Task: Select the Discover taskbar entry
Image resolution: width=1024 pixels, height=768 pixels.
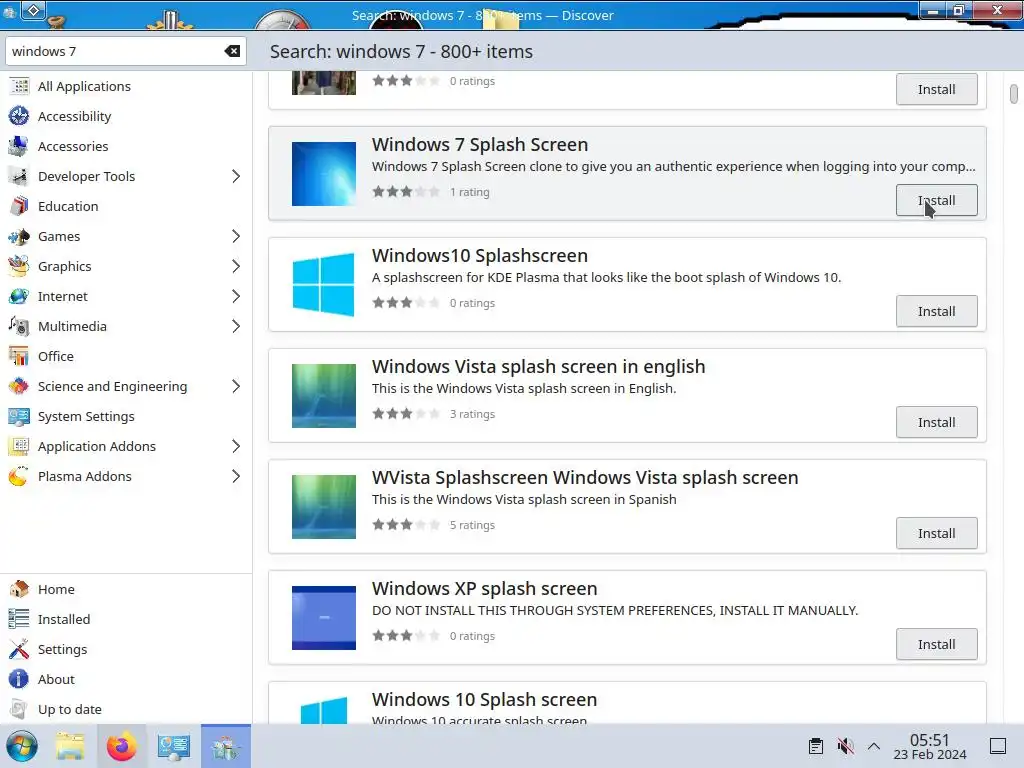Action: pos(226,746)
